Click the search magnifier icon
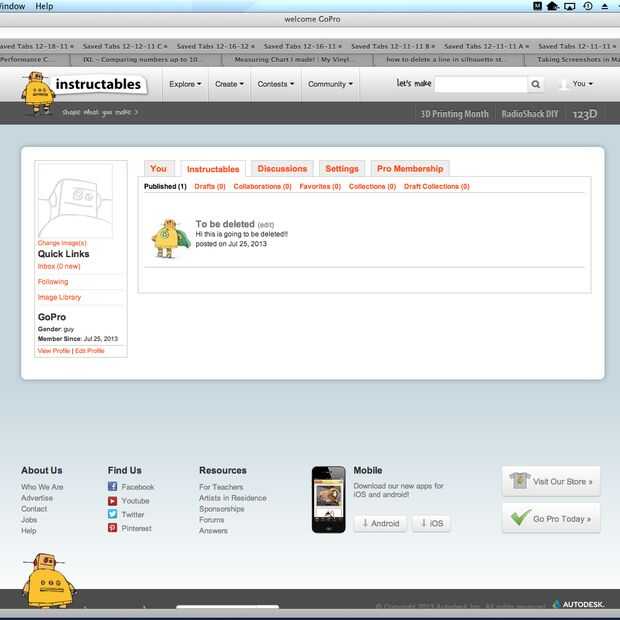The image size is (620, 620). pyautogui.click(x=535, y=84)
